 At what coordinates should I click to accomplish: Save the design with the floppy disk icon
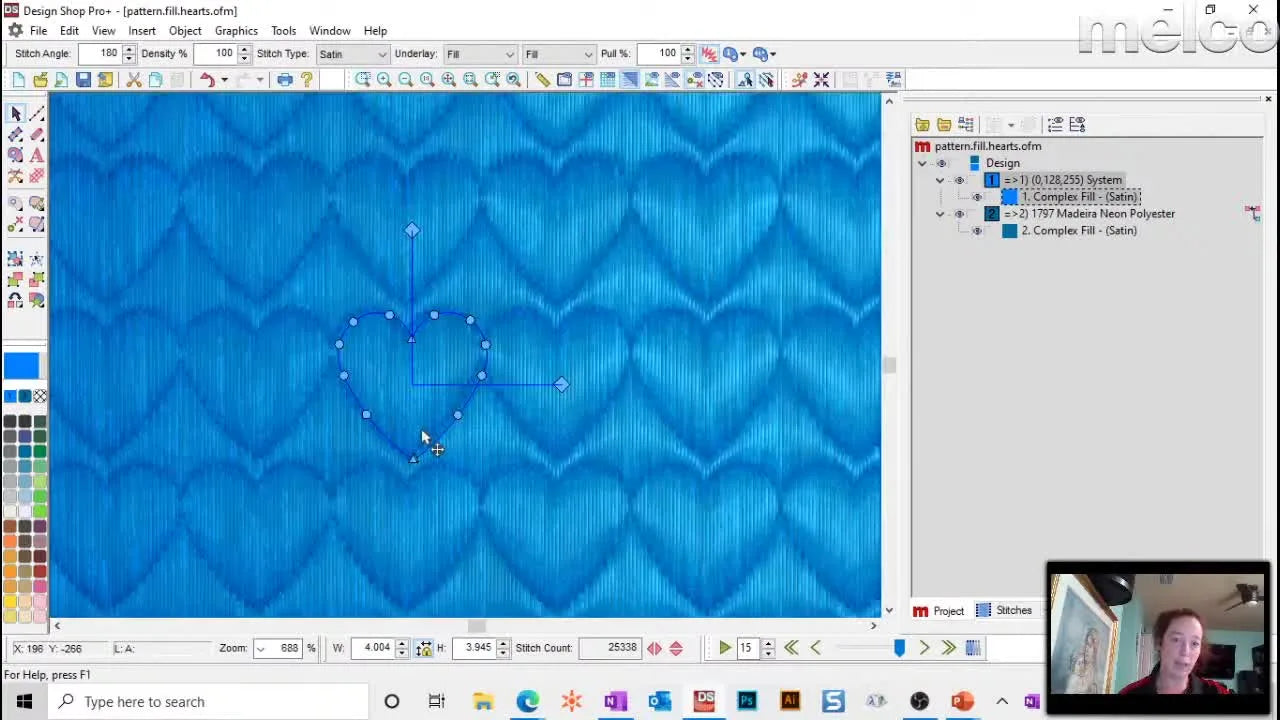(83, 80)
